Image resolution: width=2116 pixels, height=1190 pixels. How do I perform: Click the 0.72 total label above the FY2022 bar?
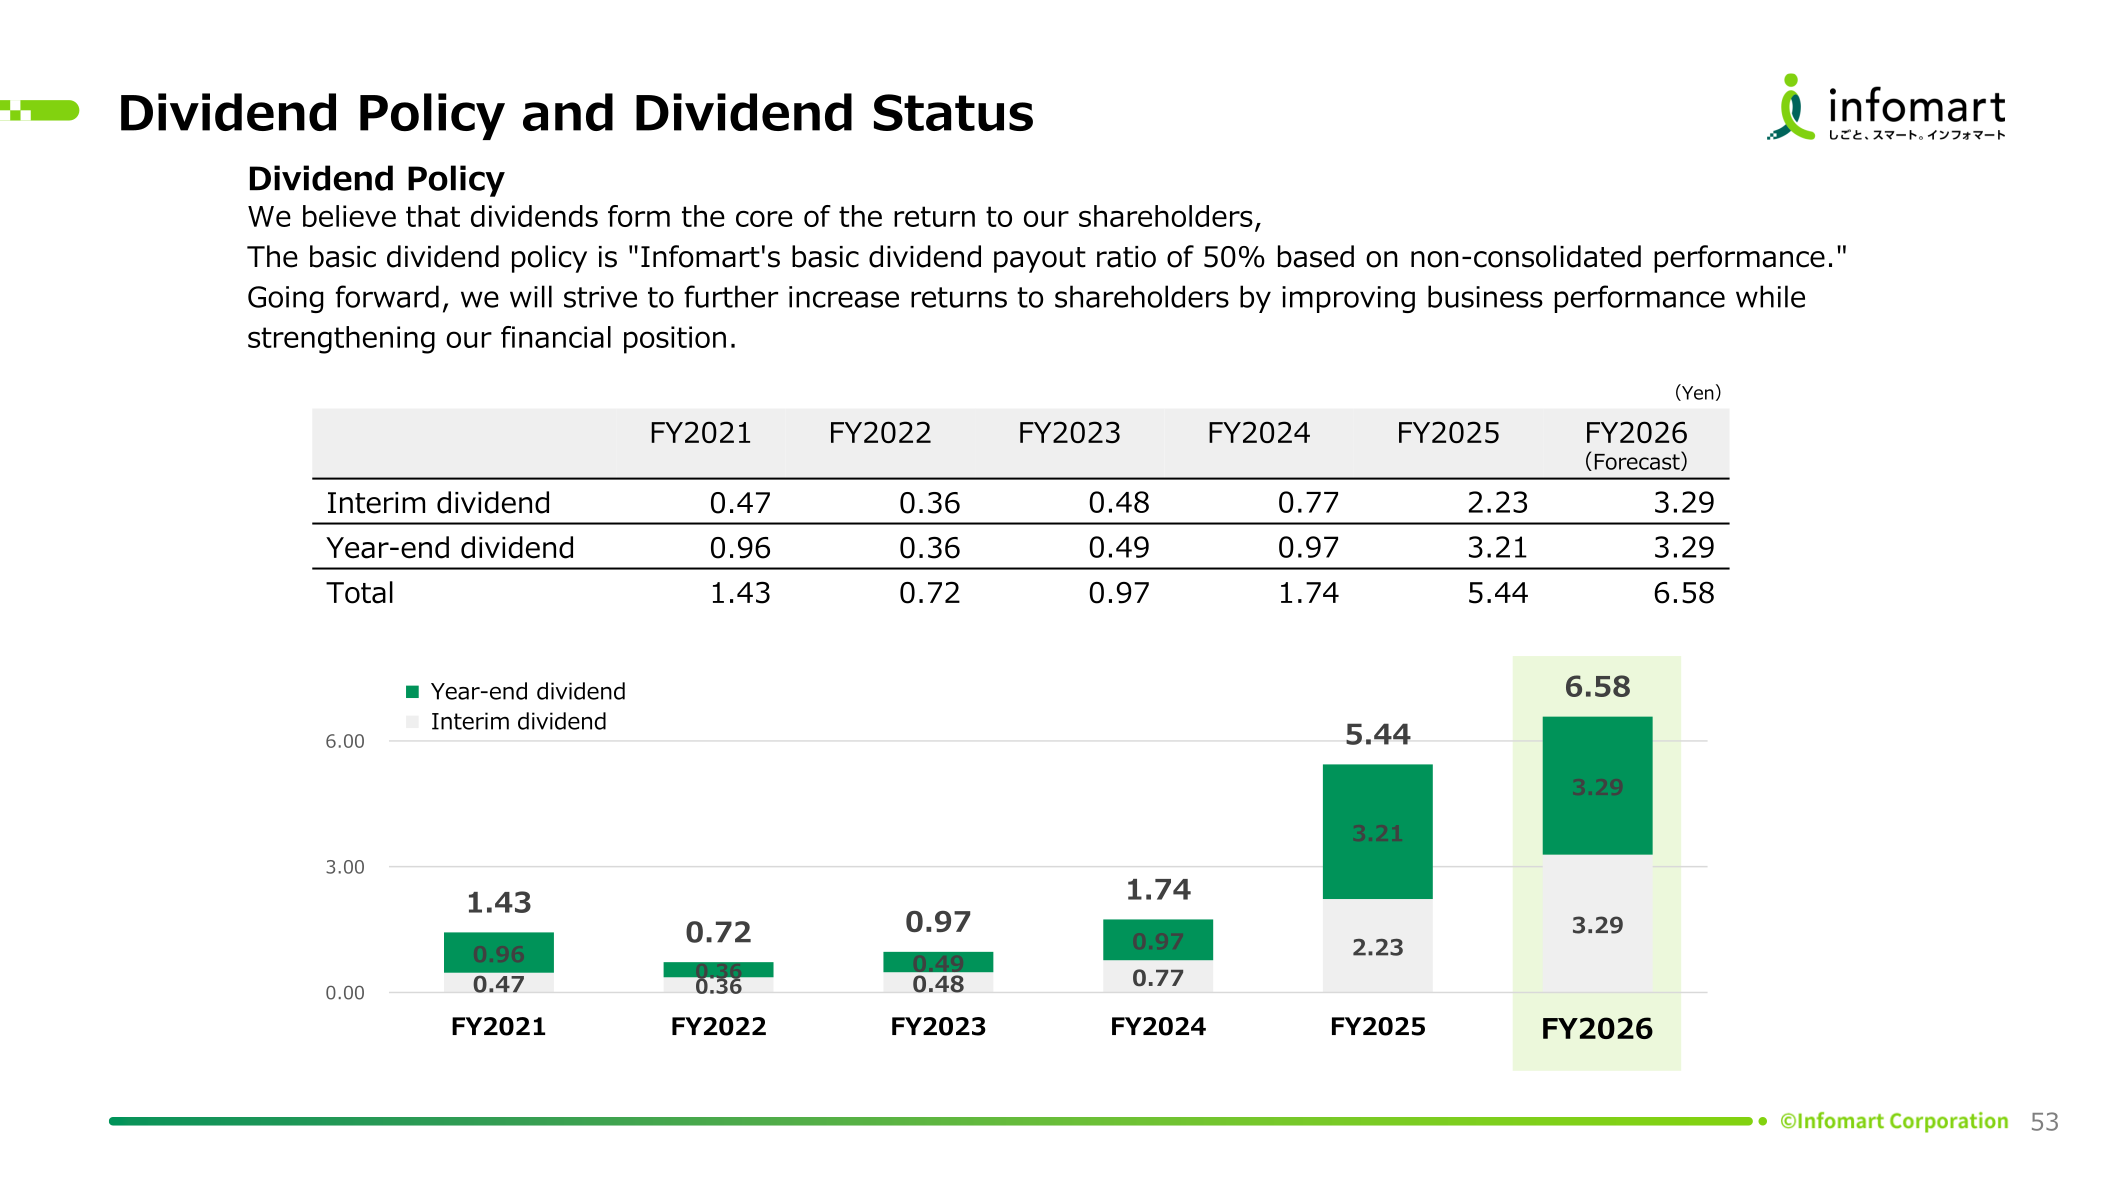[x=718, y=933]
